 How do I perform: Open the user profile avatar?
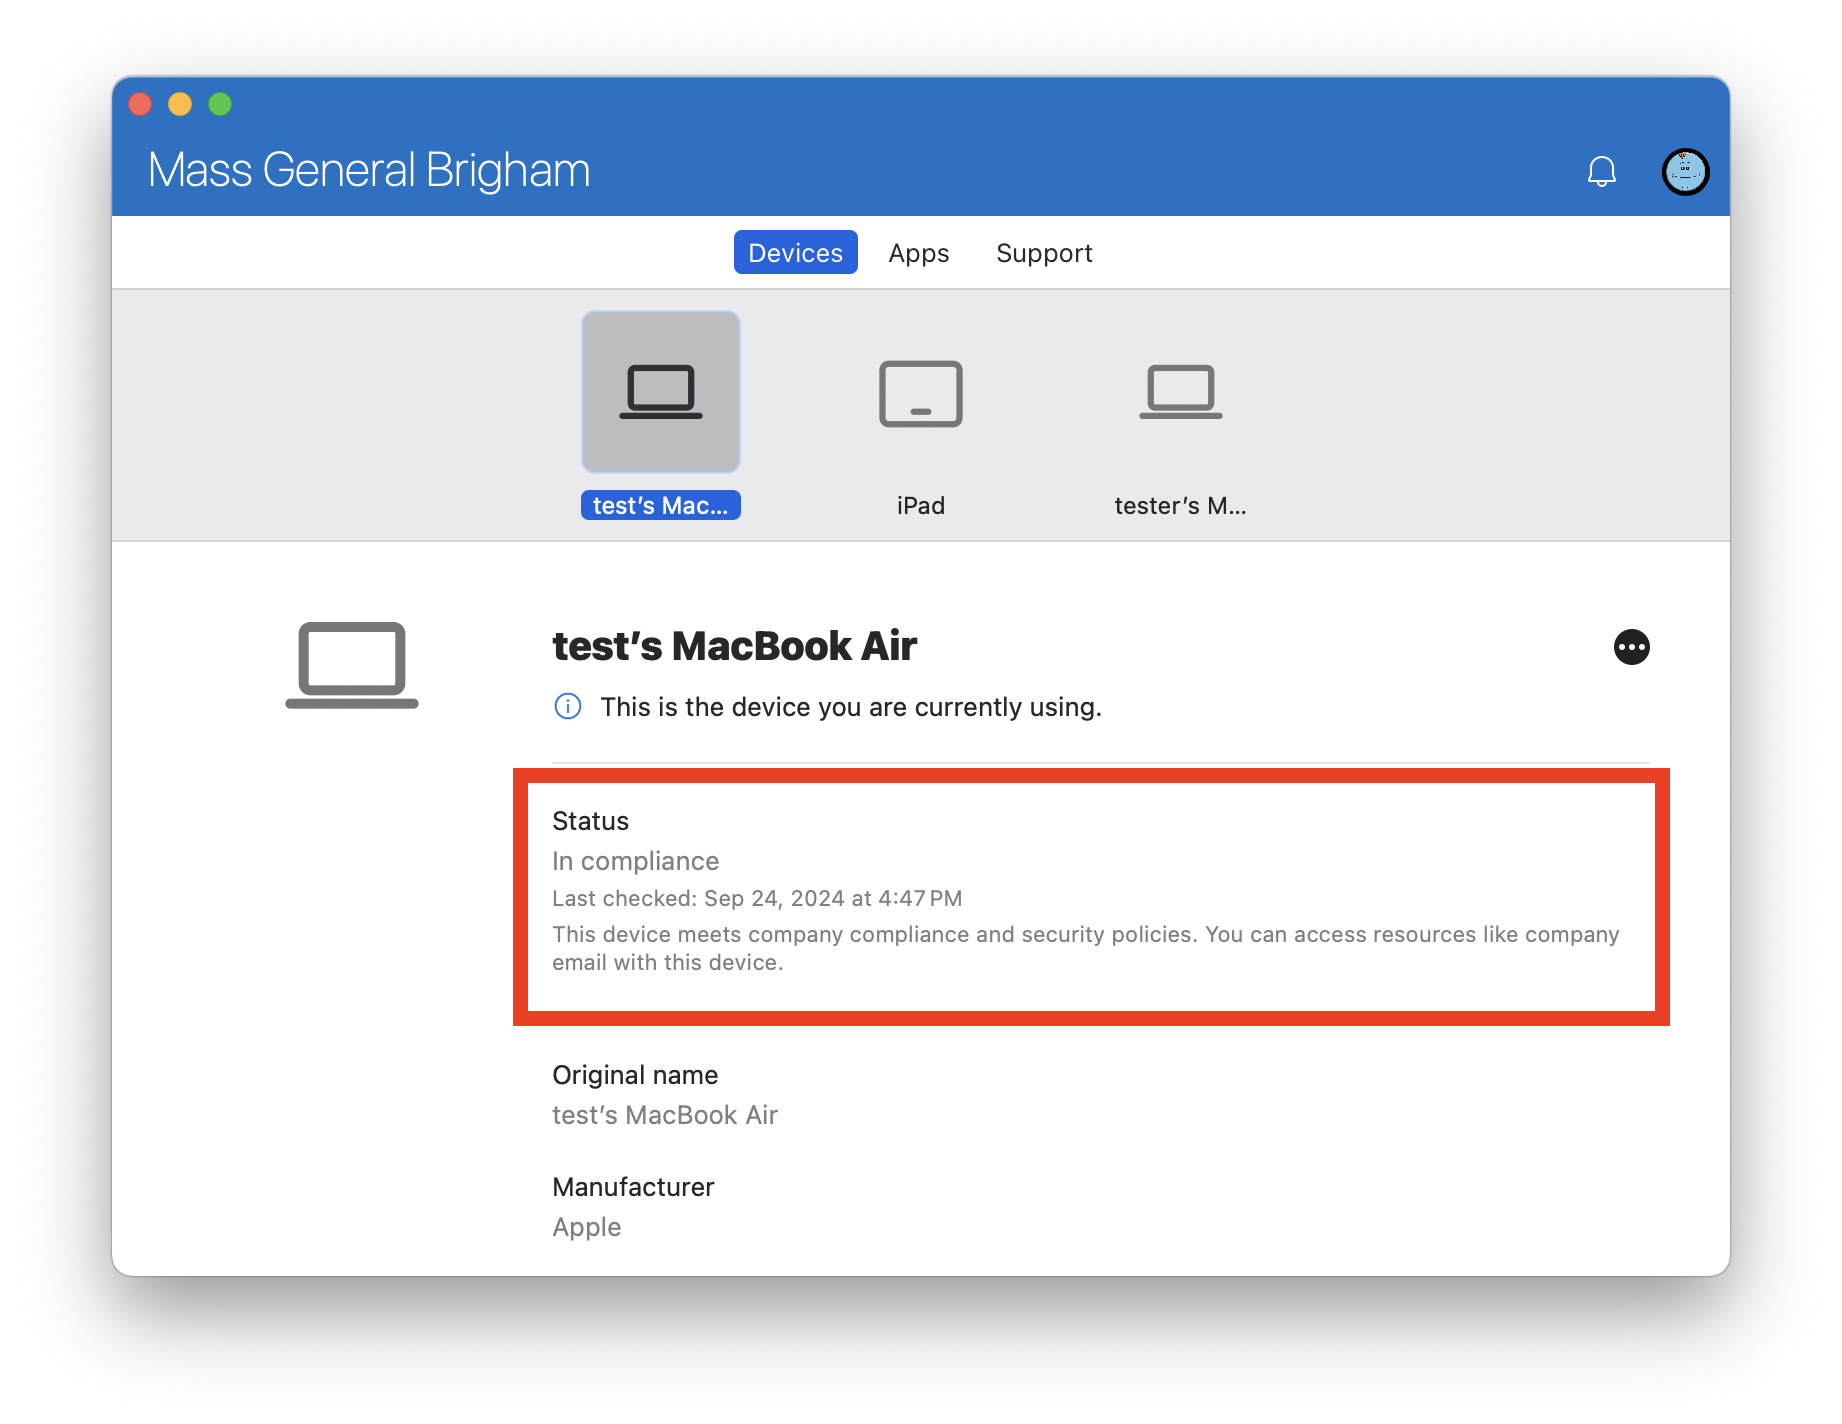coord(1685,172)
